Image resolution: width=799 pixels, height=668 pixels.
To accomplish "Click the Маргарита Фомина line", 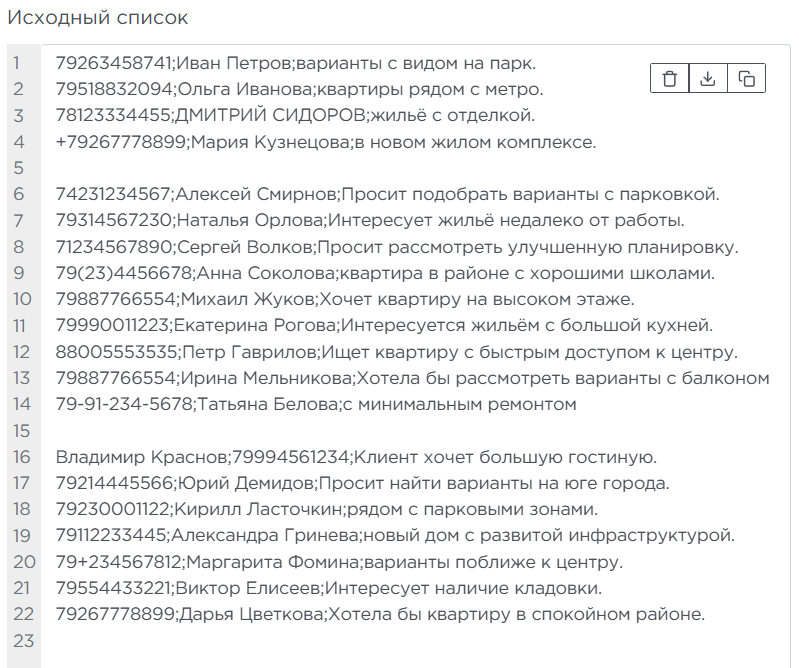I will (x=339, y=562).
